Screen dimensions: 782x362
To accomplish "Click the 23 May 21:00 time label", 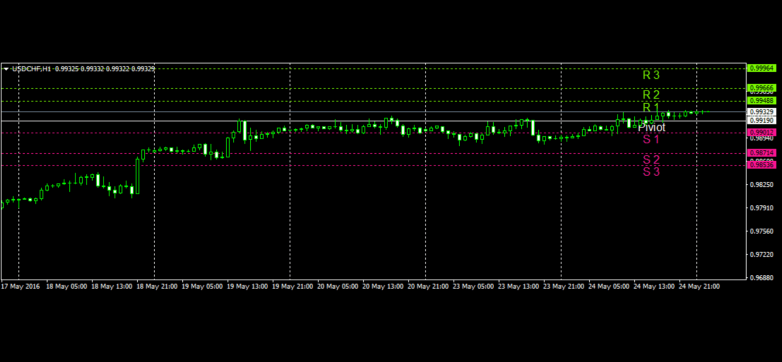I will tap(564, 287).
